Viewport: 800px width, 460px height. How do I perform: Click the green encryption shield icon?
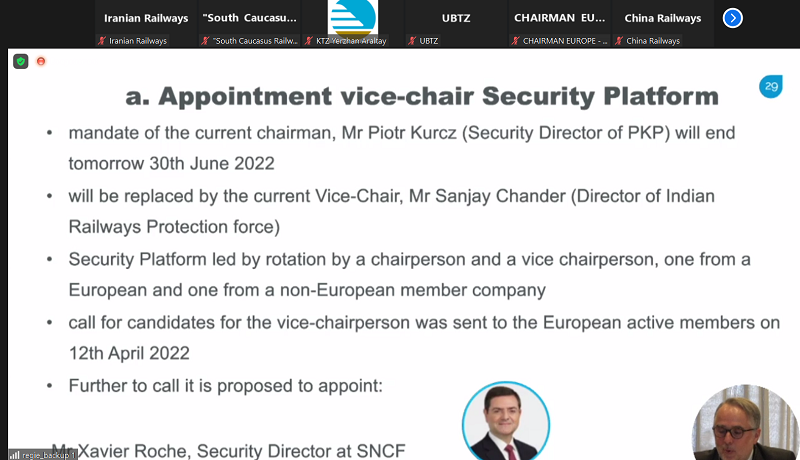20,61
